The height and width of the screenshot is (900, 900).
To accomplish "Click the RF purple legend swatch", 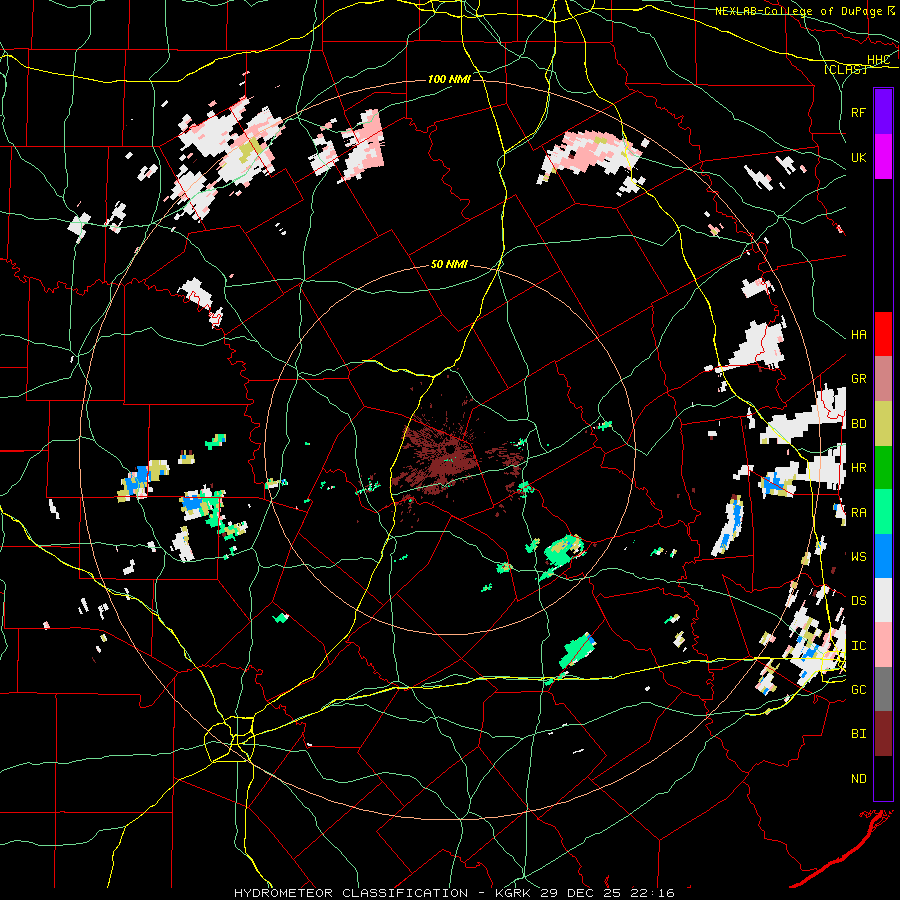I will coord(883,112).
